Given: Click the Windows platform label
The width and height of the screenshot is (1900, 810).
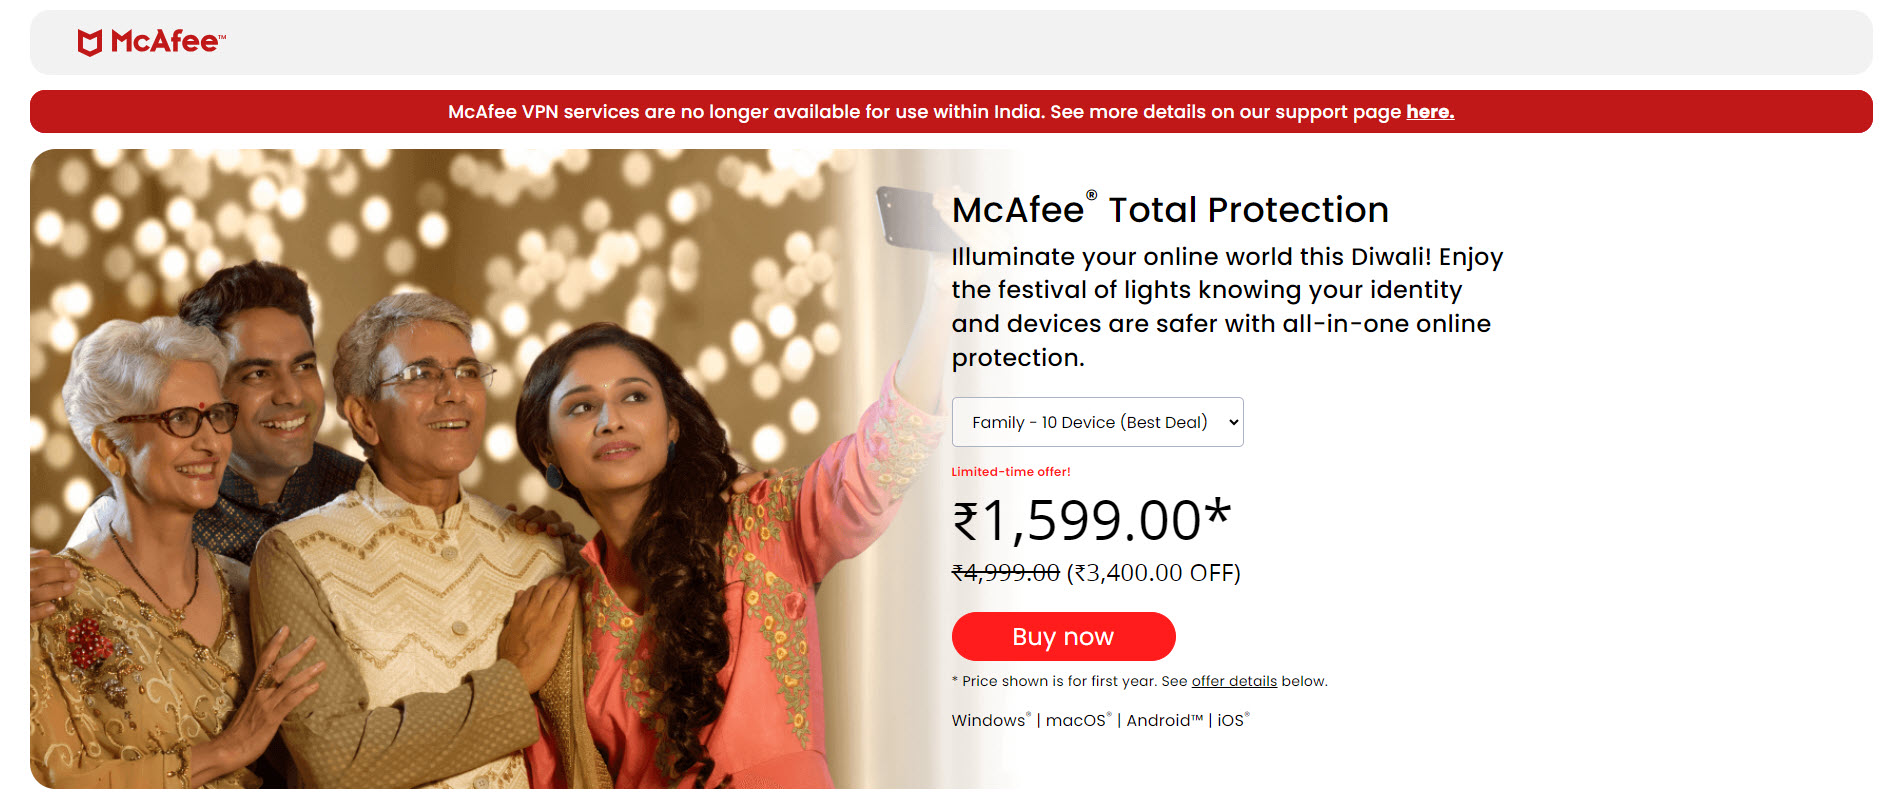Looking at the screenshot, I should pos(988,721).
